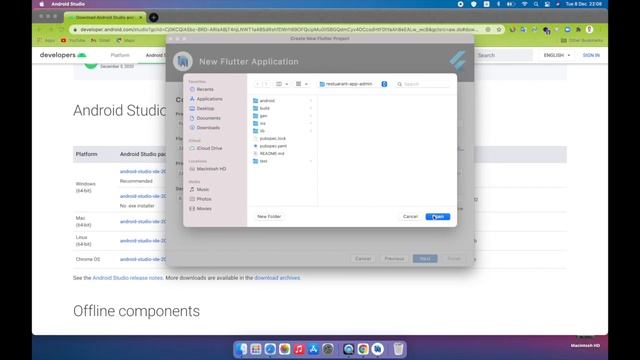Select the Download Android Studio Chrome tab
The image size is (640, 360).
point(105,18)
